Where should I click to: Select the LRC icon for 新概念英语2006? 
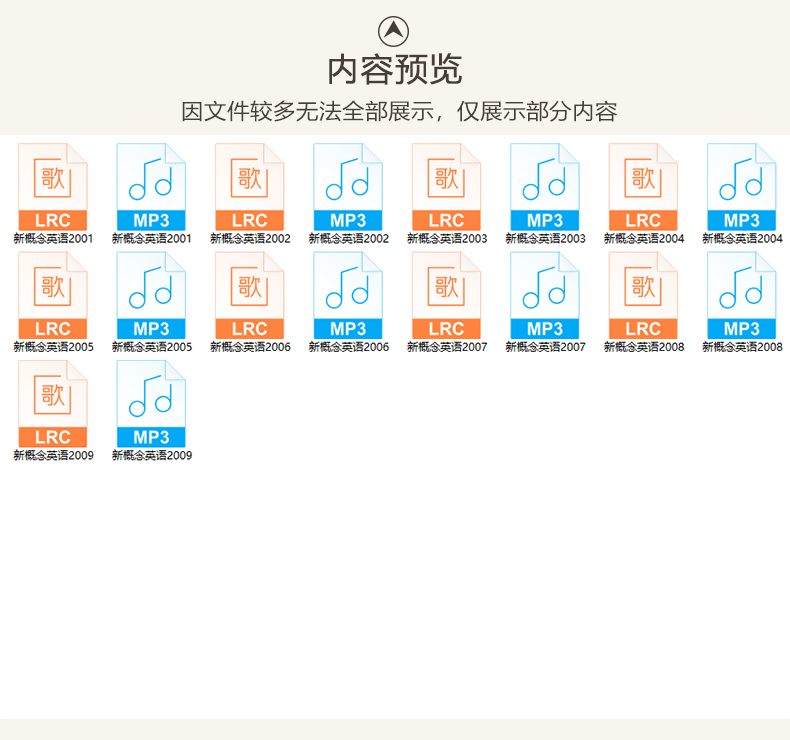click(x=249, y=295)
